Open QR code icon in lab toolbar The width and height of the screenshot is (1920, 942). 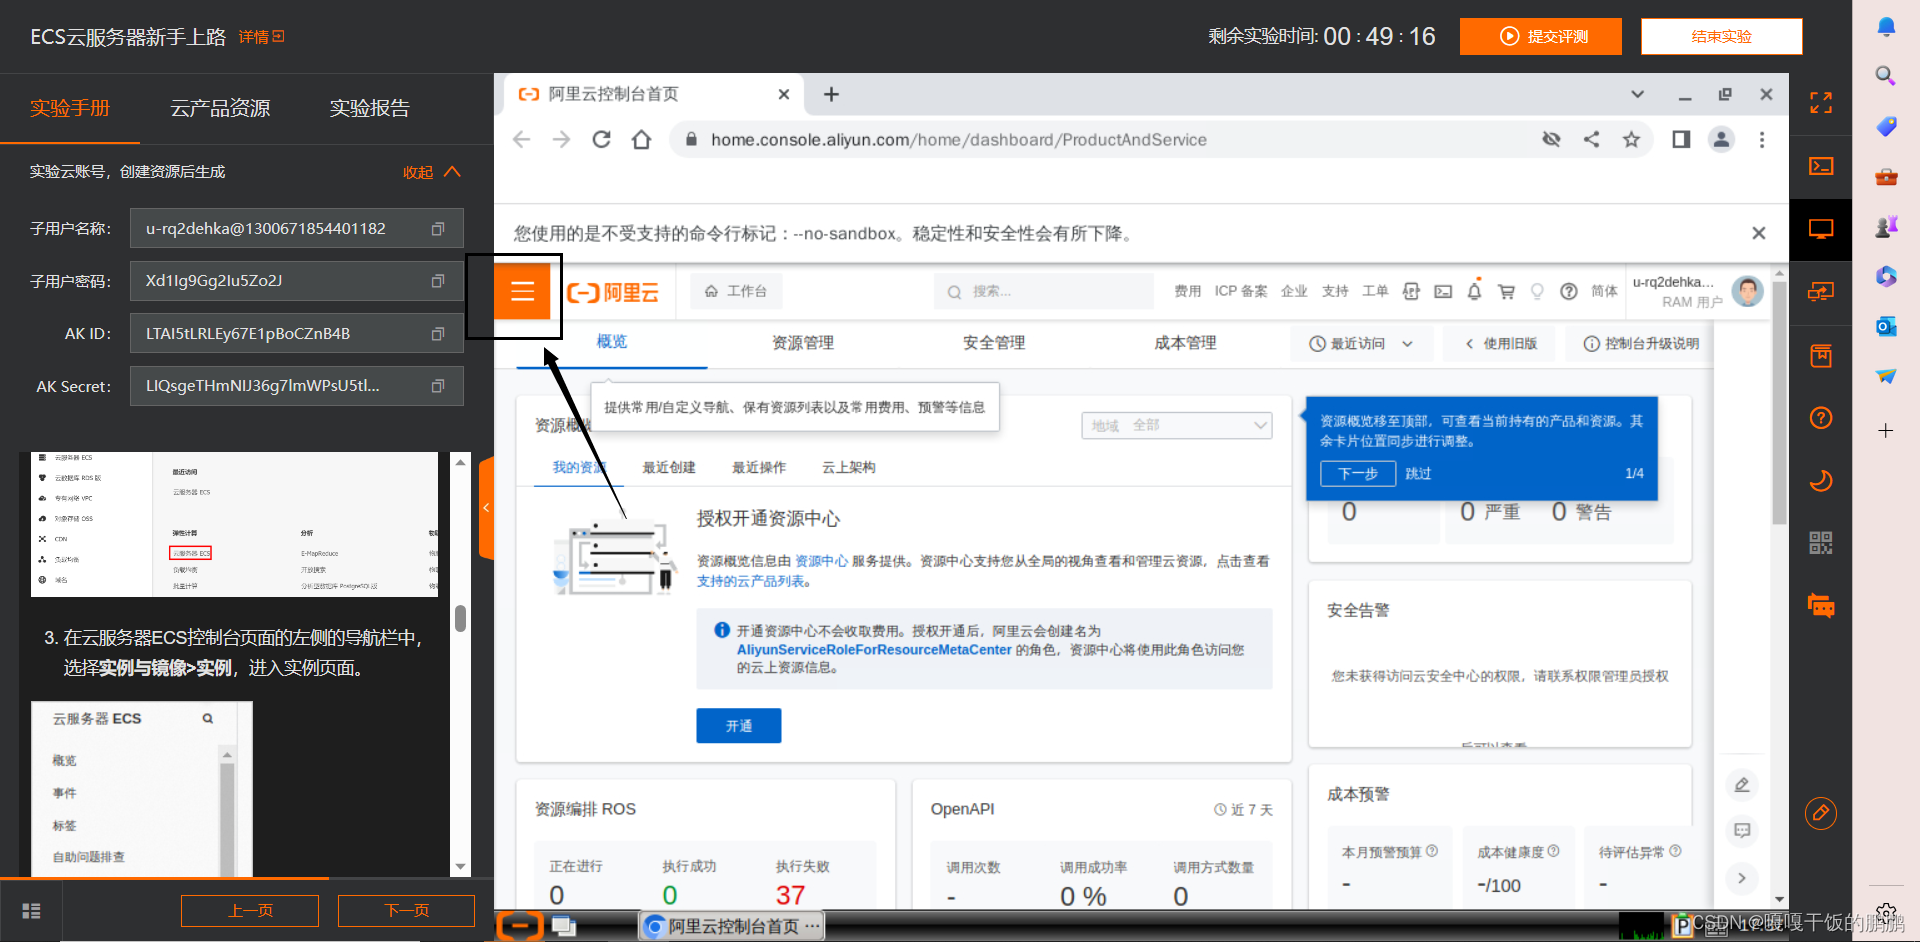tap(1821, 543)
